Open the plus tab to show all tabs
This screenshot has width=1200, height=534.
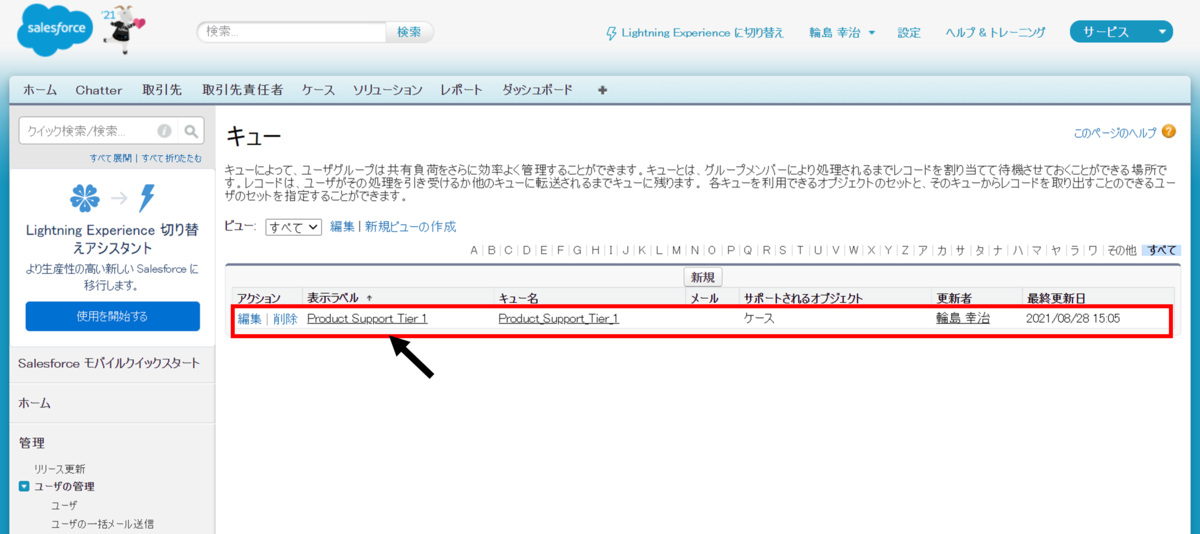[602, 90]
